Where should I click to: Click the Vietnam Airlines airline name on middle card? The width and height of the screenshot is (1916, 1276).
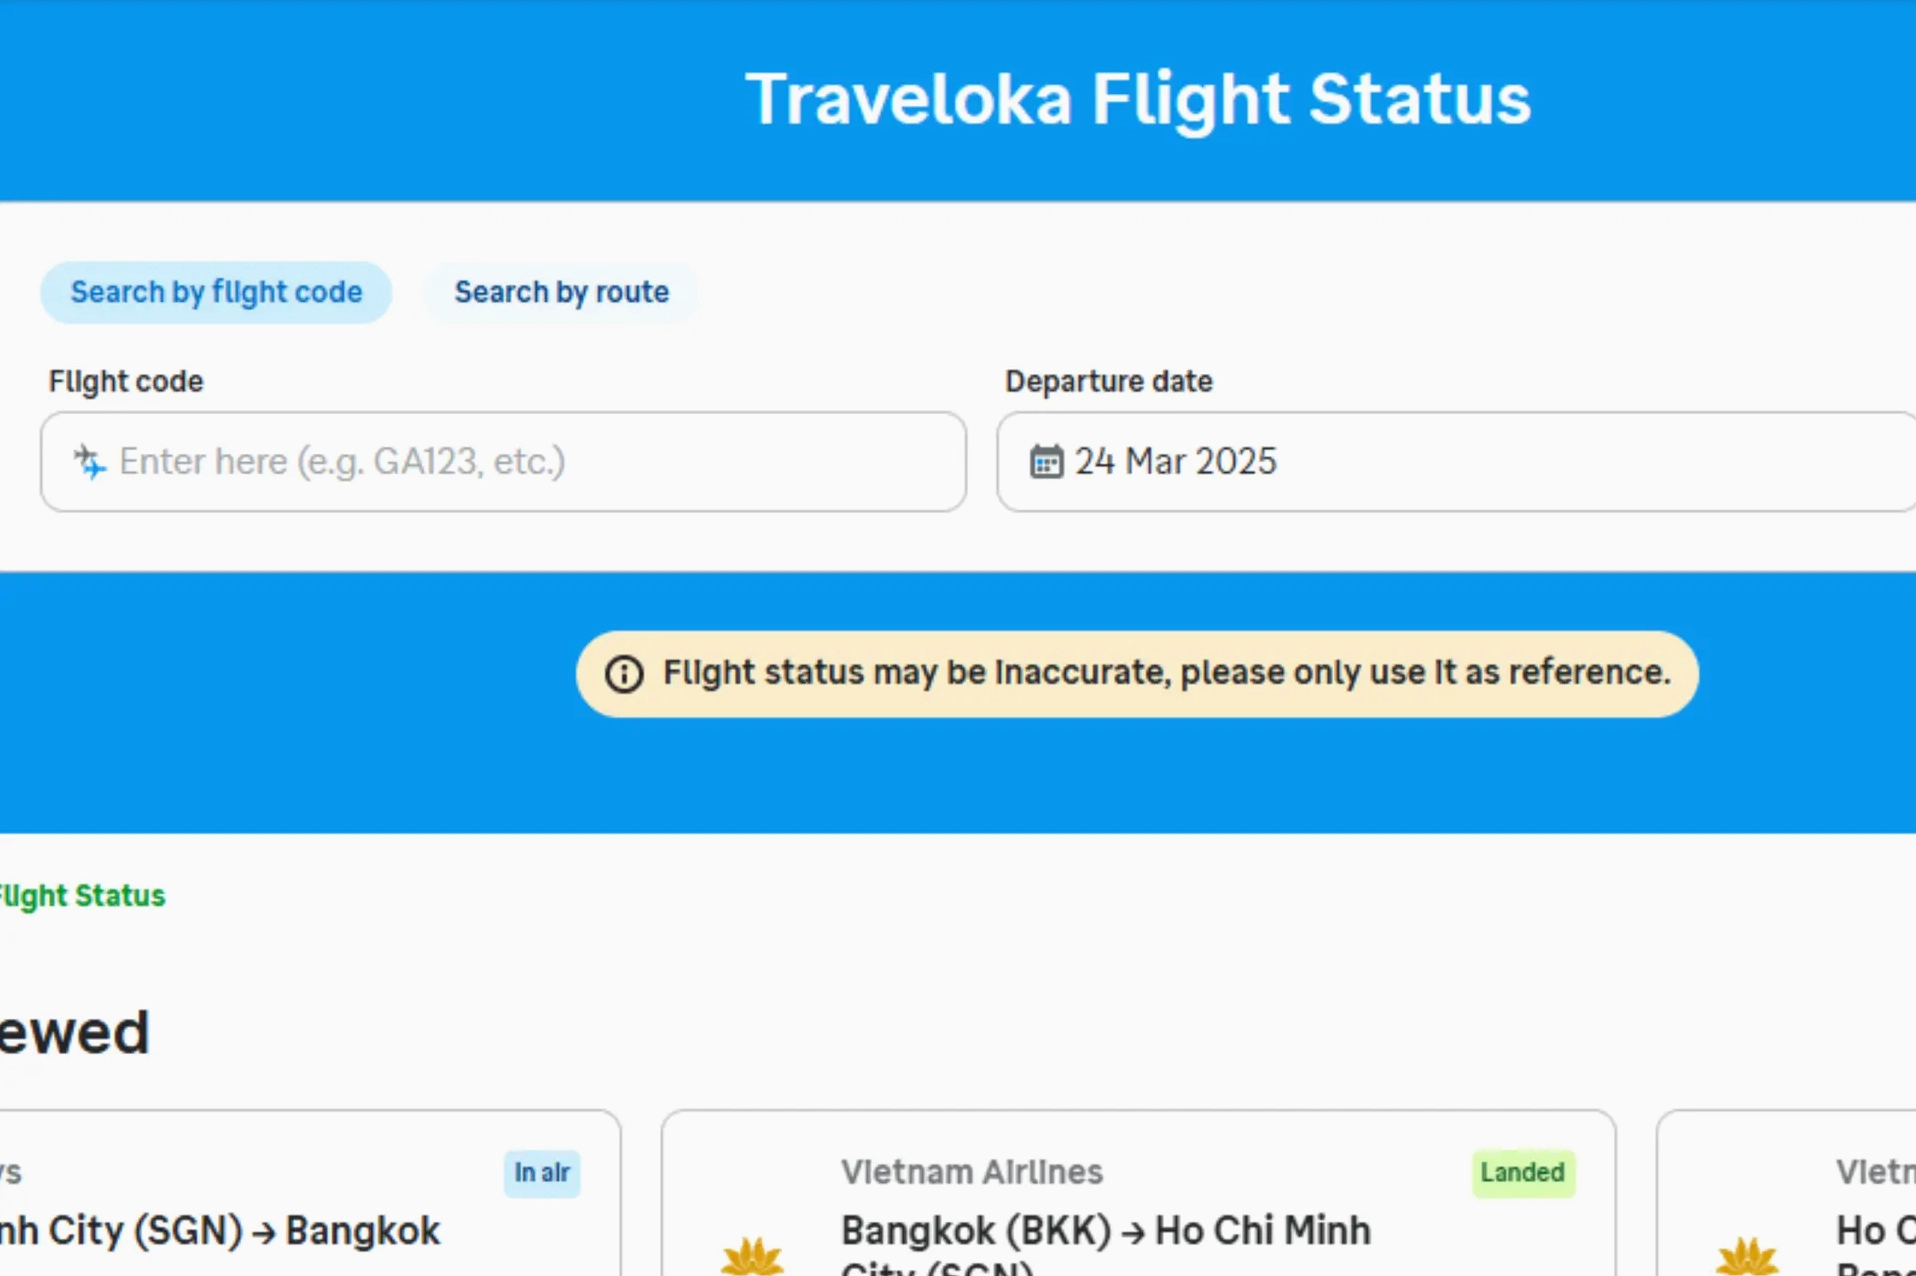(971, 1172)
